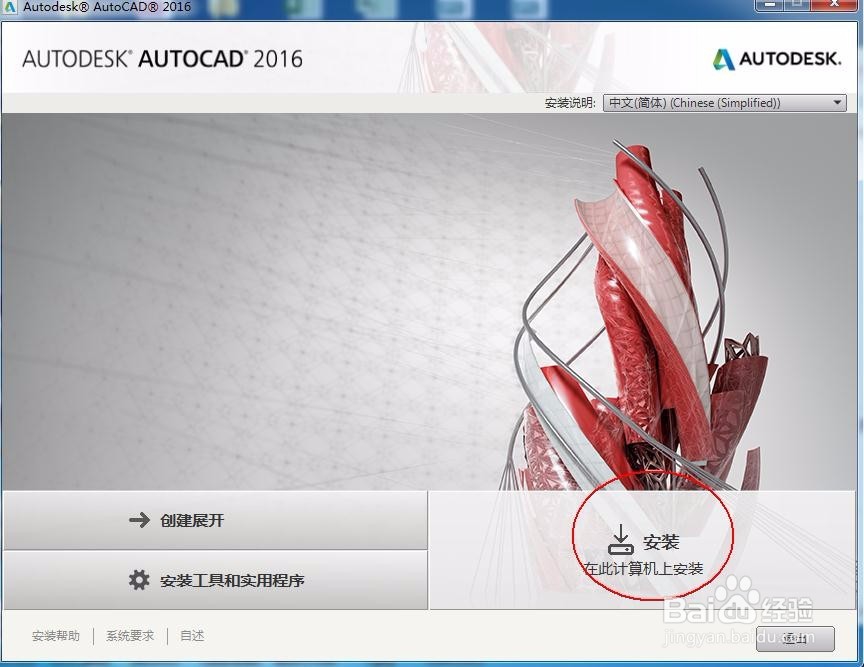Screen dimensions: 864x667
Task: Open the 安装帮助 link
Action: point(56,636)
